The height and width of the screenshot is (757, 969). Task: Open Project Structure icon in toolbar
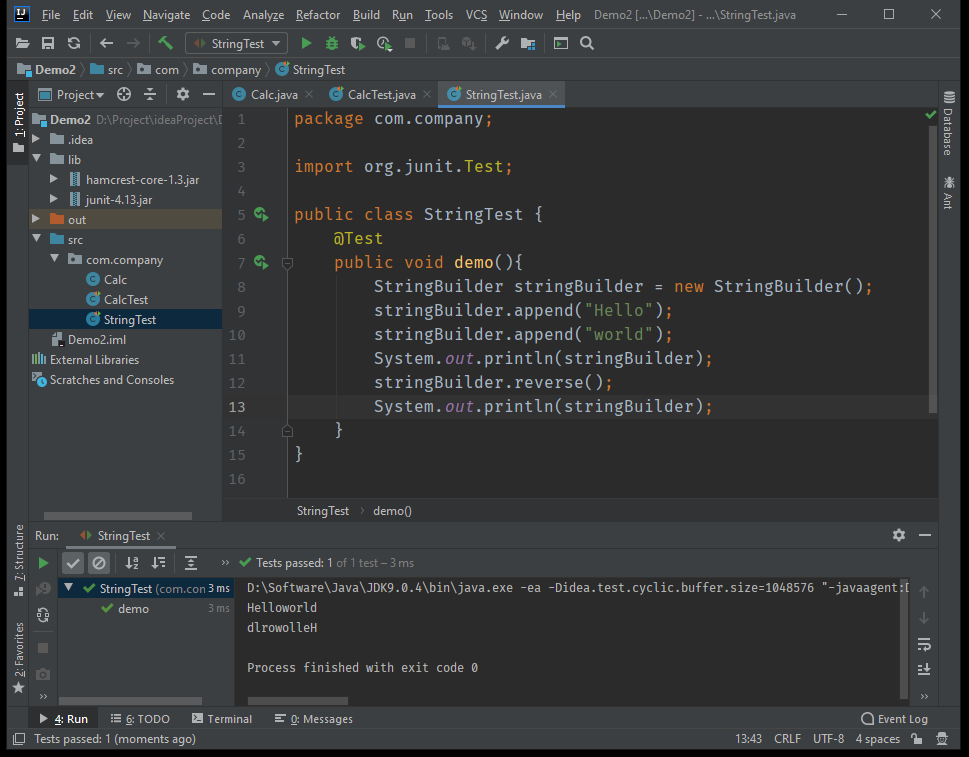click(x=528, y=43)
